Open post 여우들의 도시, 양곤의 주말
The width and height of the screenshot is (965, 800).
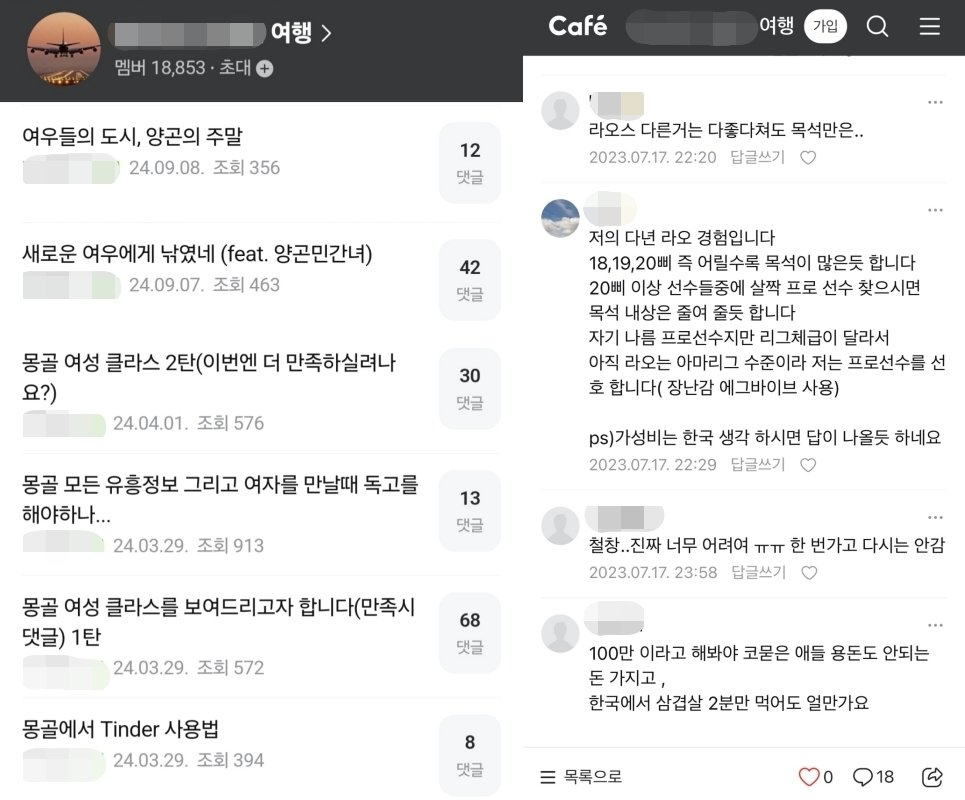point(132,136)
